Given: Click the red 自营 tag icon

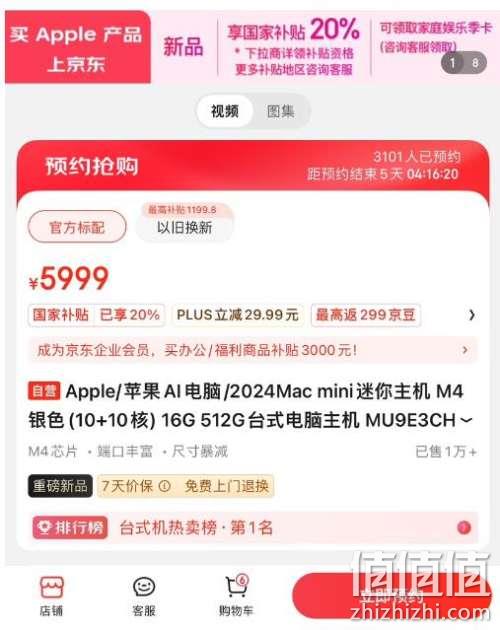Looking at the screenshot, I should point(44,391).
